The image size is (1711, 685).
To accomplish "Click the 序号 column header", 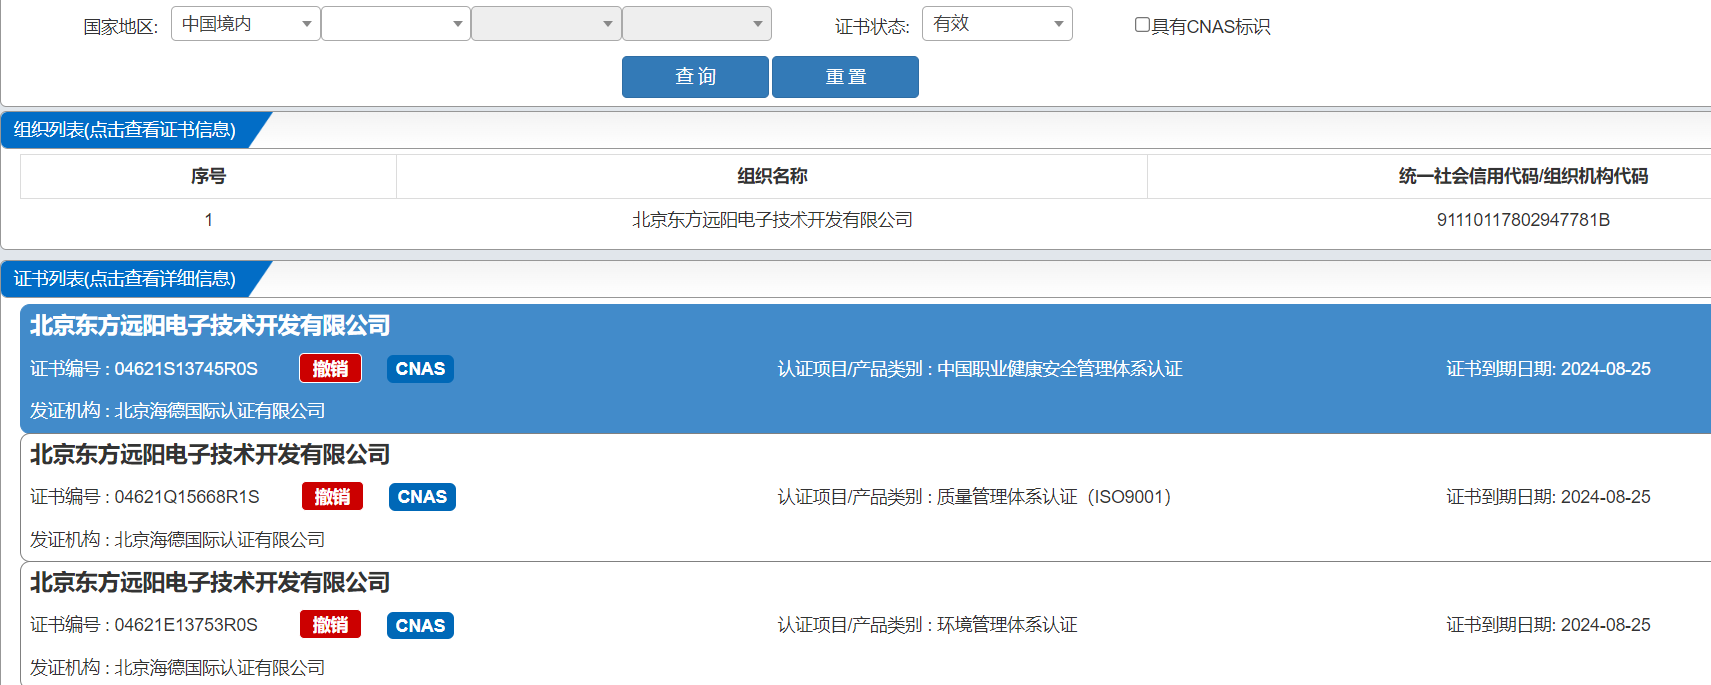I will [208, 176].
